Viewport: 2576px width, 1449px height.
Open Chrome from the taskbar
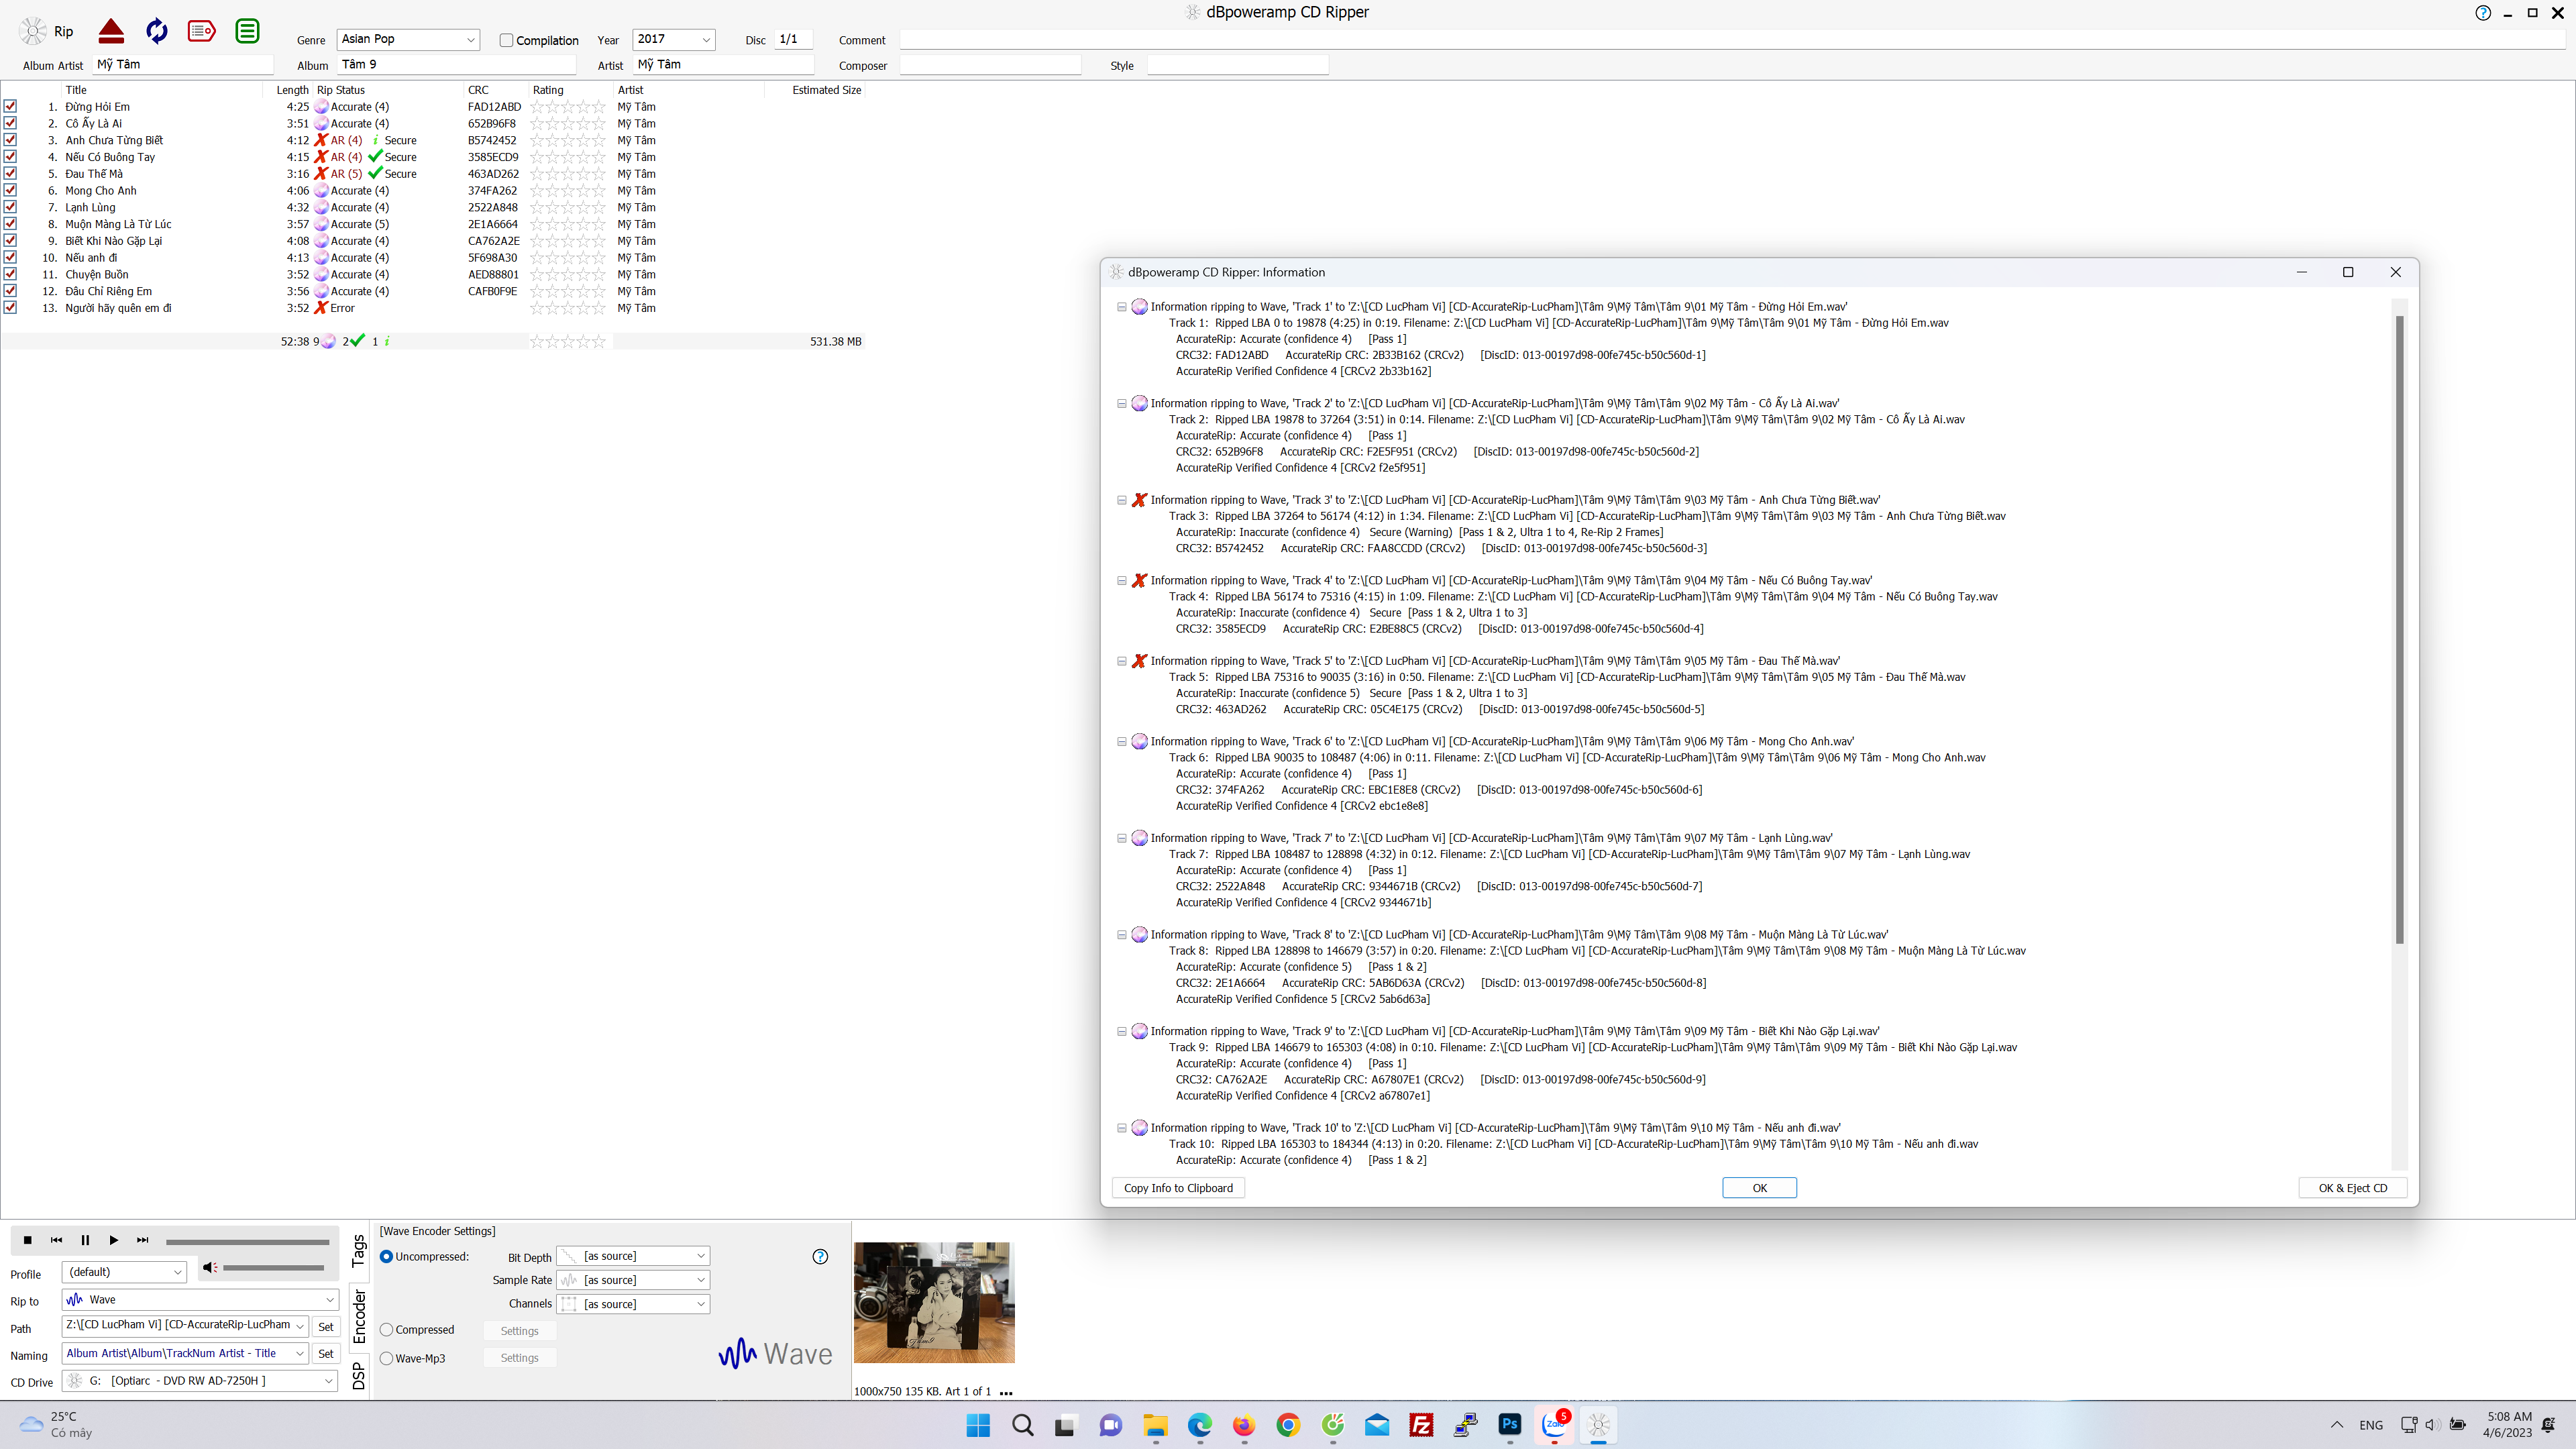(1288, 1425)
